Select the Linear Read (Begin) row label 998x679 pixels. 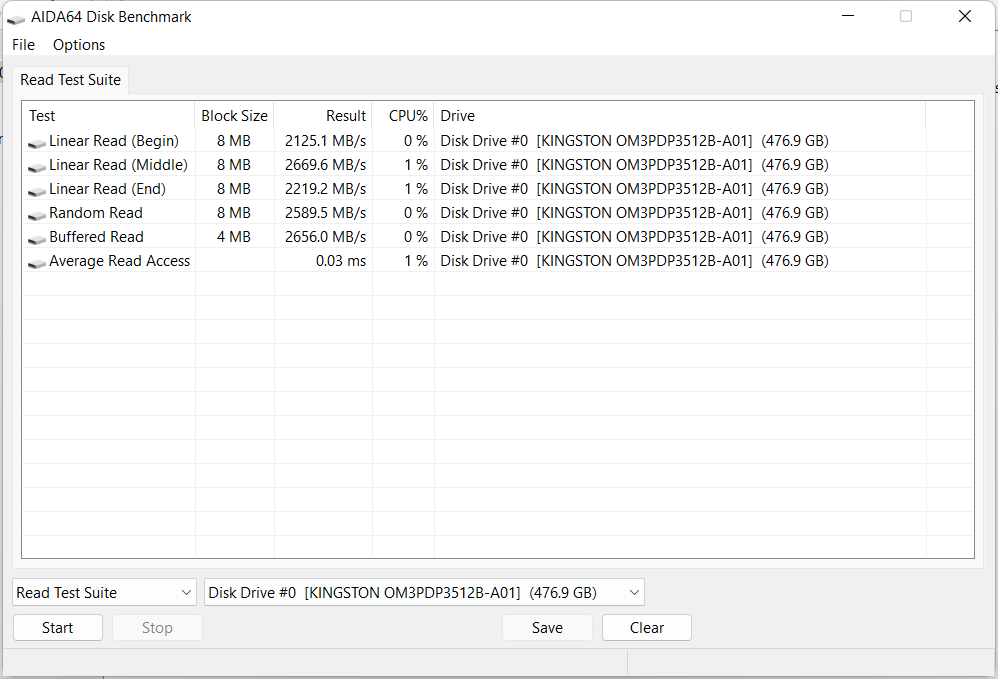114,141
